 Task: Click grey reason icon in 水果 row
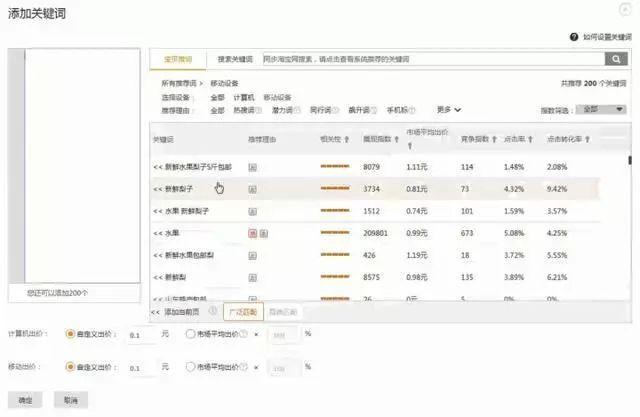264,233
